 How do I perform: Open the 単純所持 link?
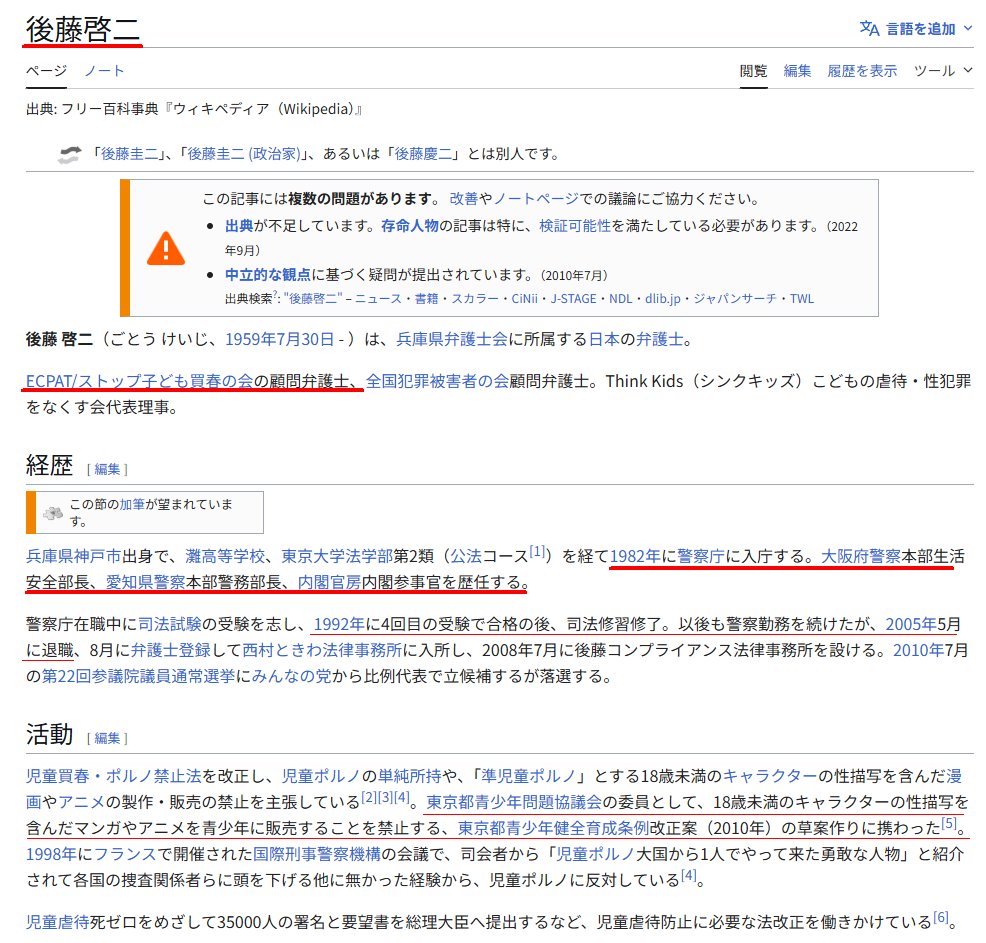(410, 777)
